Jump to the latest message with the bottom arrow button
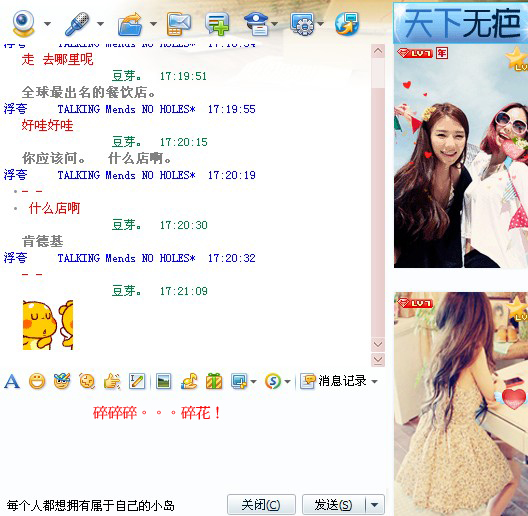528x516 pixels. tap(378, 360)
